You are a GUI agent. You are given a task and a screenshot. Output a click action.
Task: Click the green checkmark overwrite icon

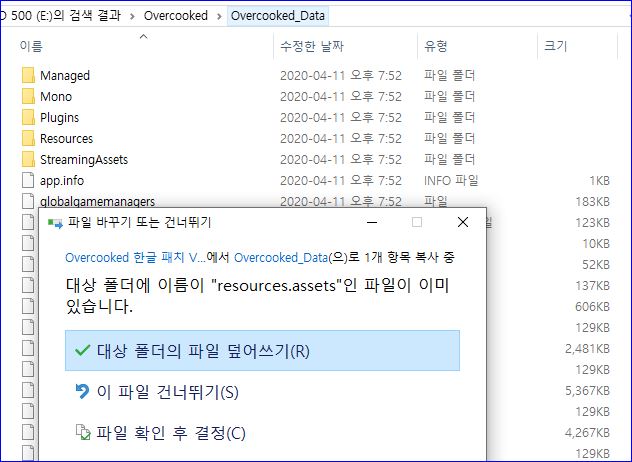(83, 350)
